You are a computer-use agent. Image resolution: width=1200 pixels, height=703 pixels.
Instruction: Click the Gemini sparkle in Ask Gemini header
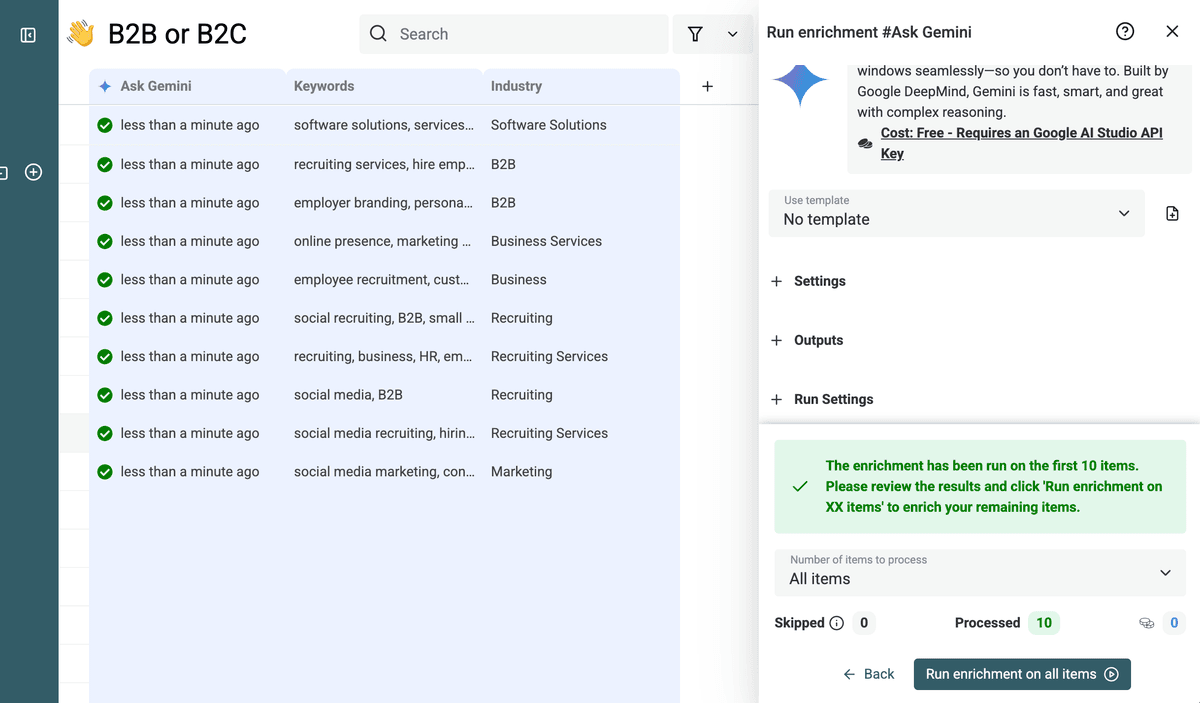tap(105, 86)
